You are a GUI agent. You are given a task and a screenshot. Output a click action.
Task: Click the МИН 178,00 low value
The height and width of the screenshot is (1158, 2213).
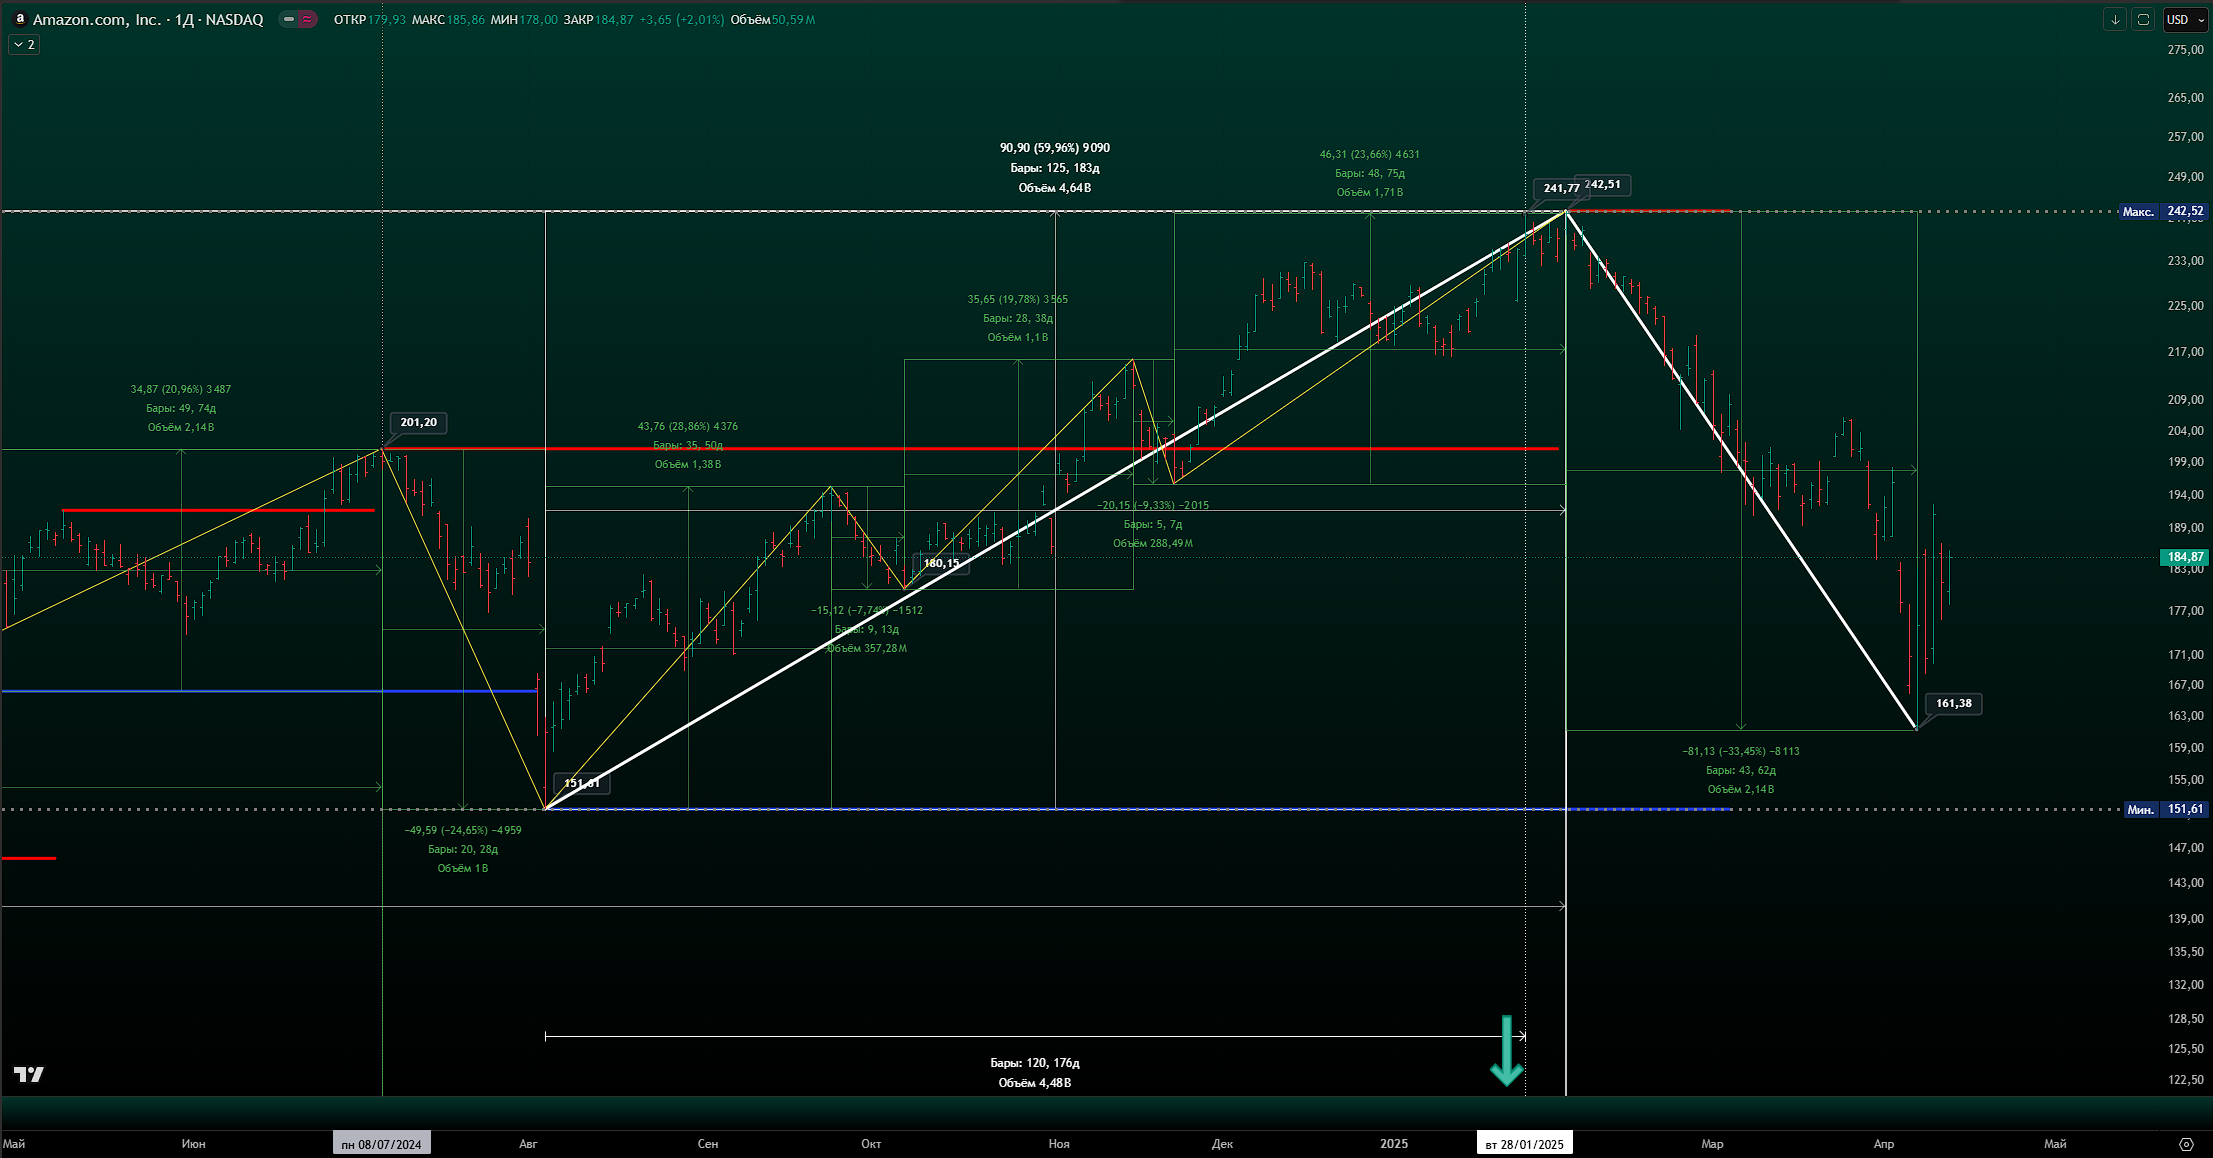(x=524, y=20)
